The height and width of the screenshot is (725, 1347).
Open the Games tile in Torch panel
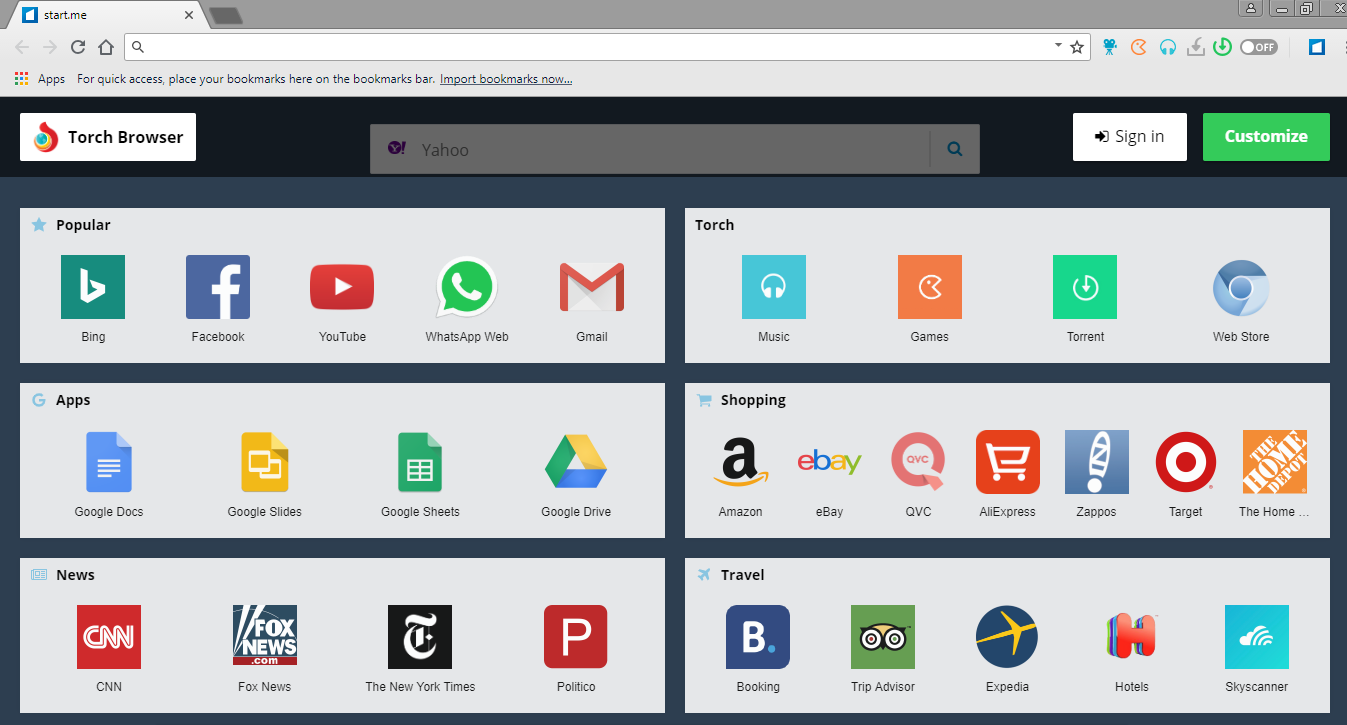pyautogui.click(x=930, y=299)
